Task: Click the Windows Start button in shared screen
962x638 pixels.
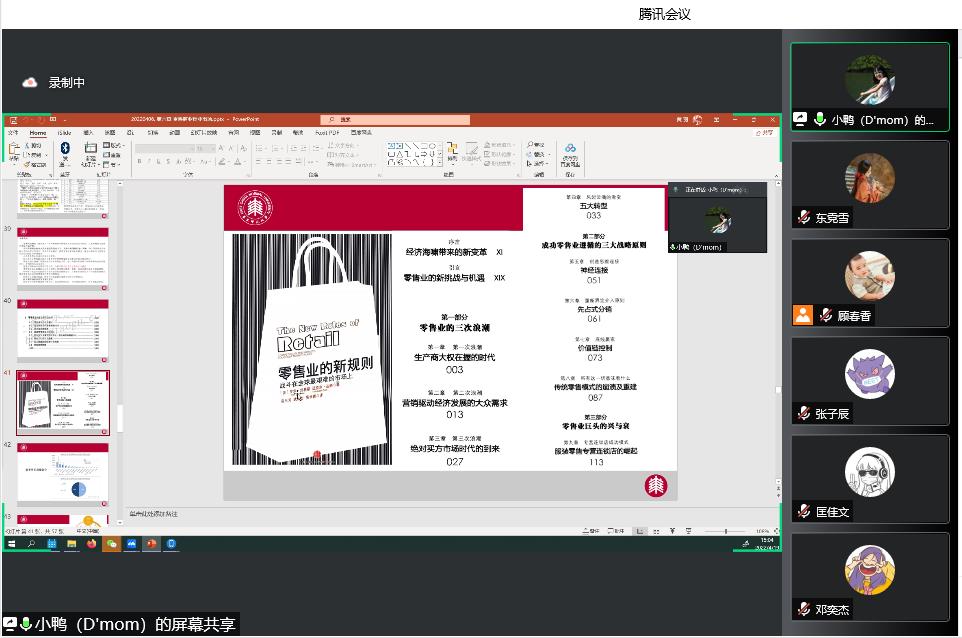Action: 12,544
